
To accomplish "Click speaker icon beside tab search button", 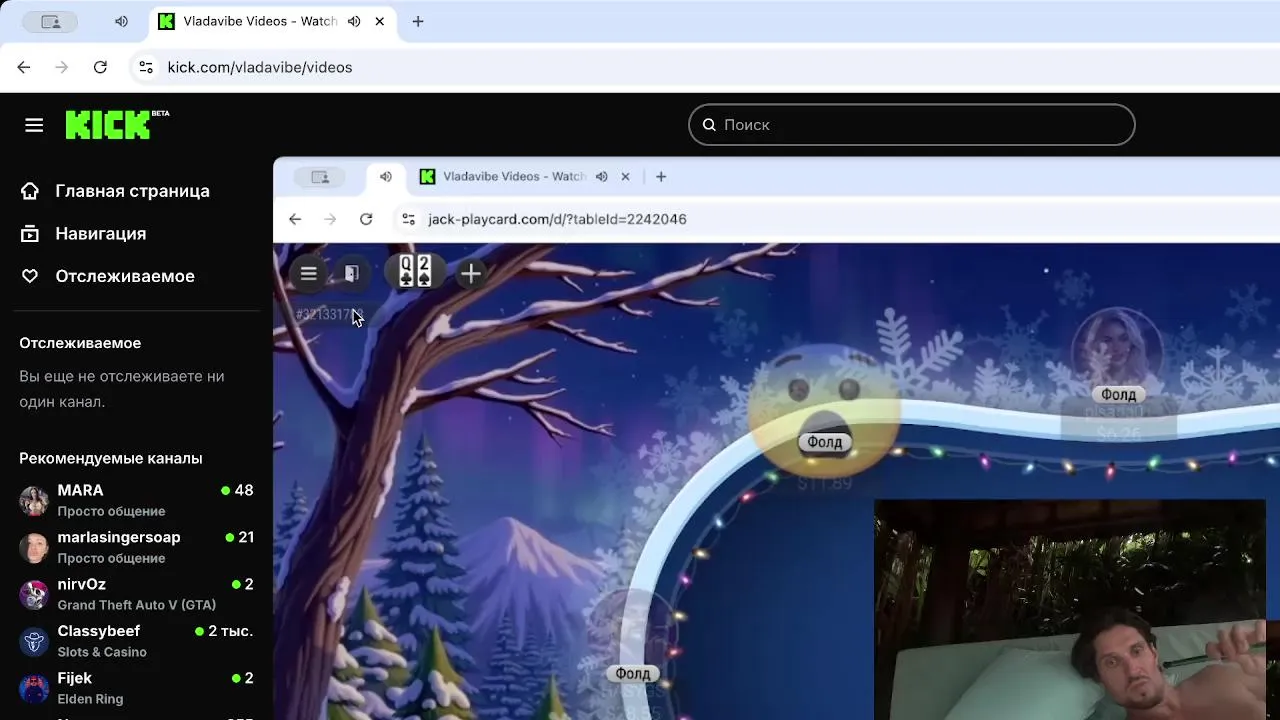I will click(121, 21).
